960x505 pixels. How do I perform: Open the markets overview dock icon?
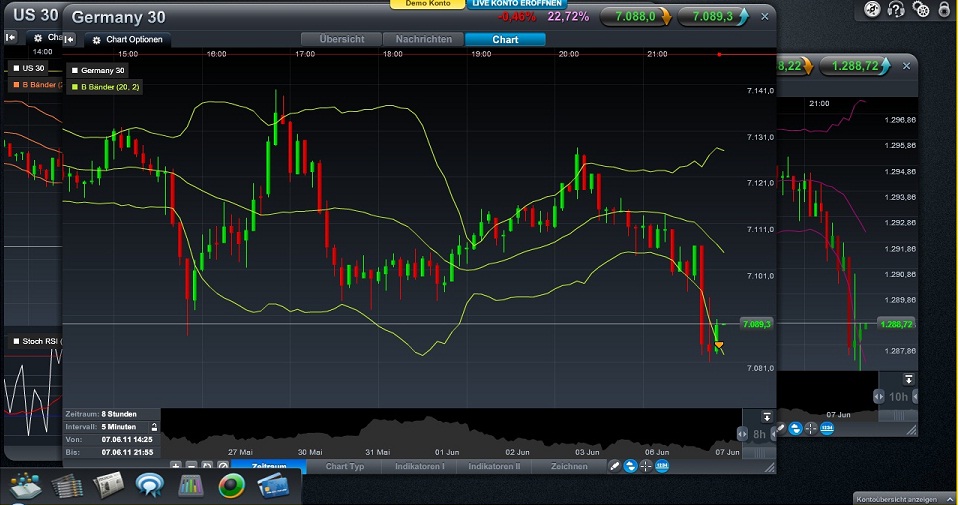24,486
